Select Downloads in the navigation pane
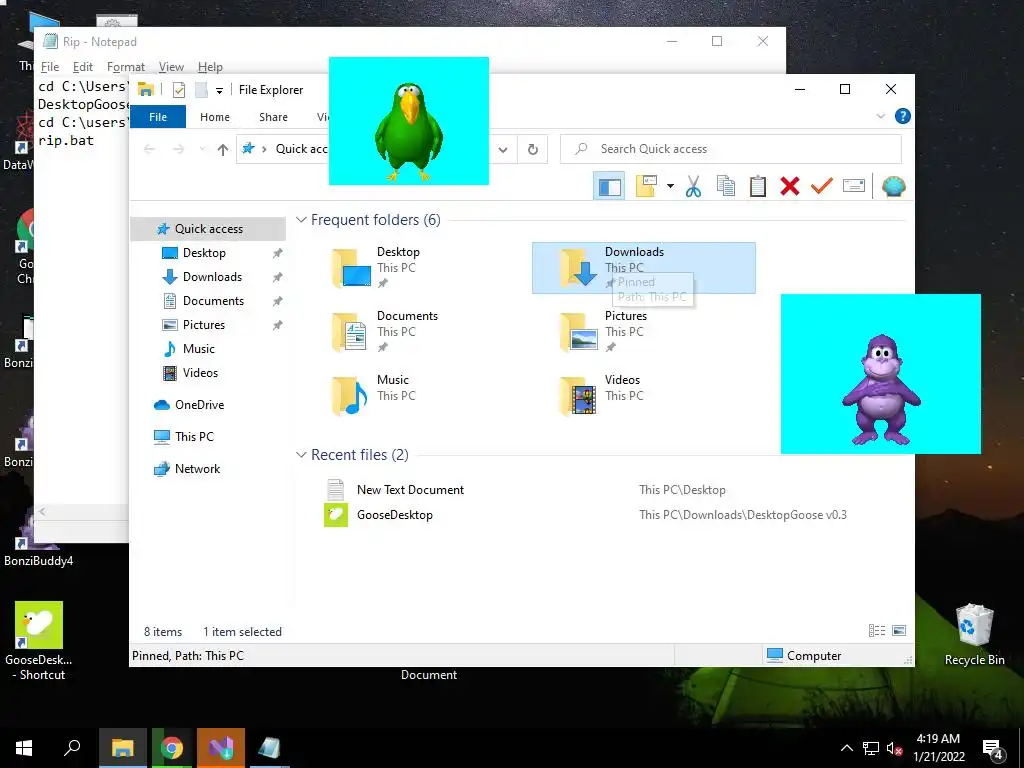Viewport: 1024px width, 768px height. (212, 277)
